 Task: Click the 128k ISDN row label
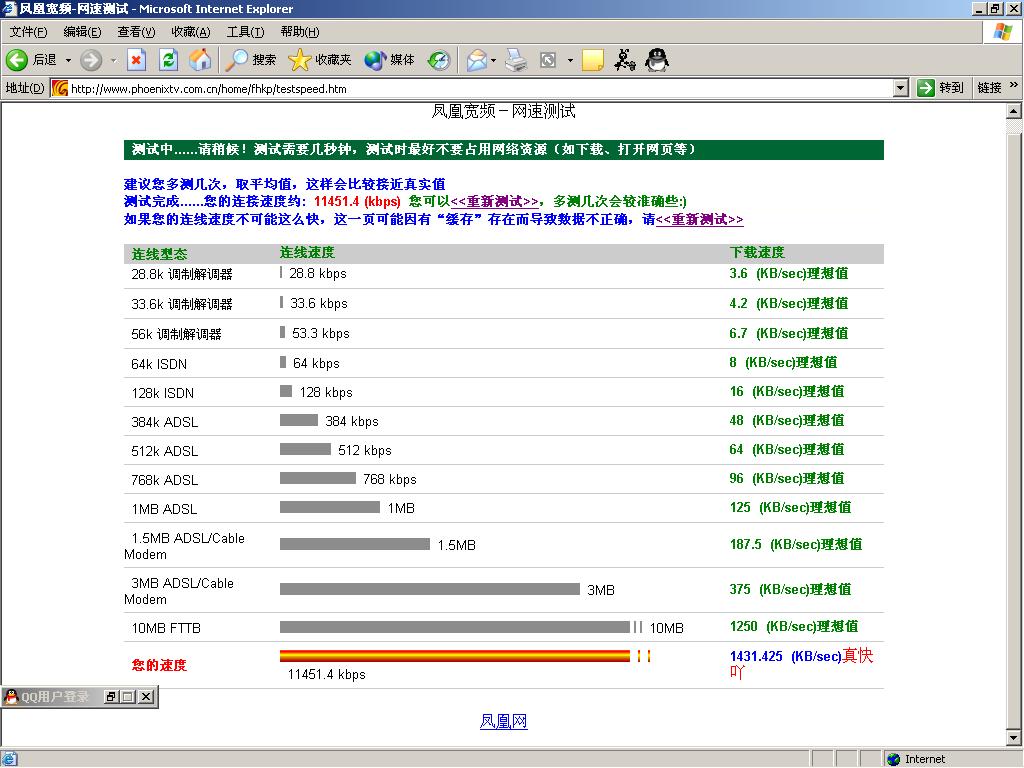pos(163,393)
